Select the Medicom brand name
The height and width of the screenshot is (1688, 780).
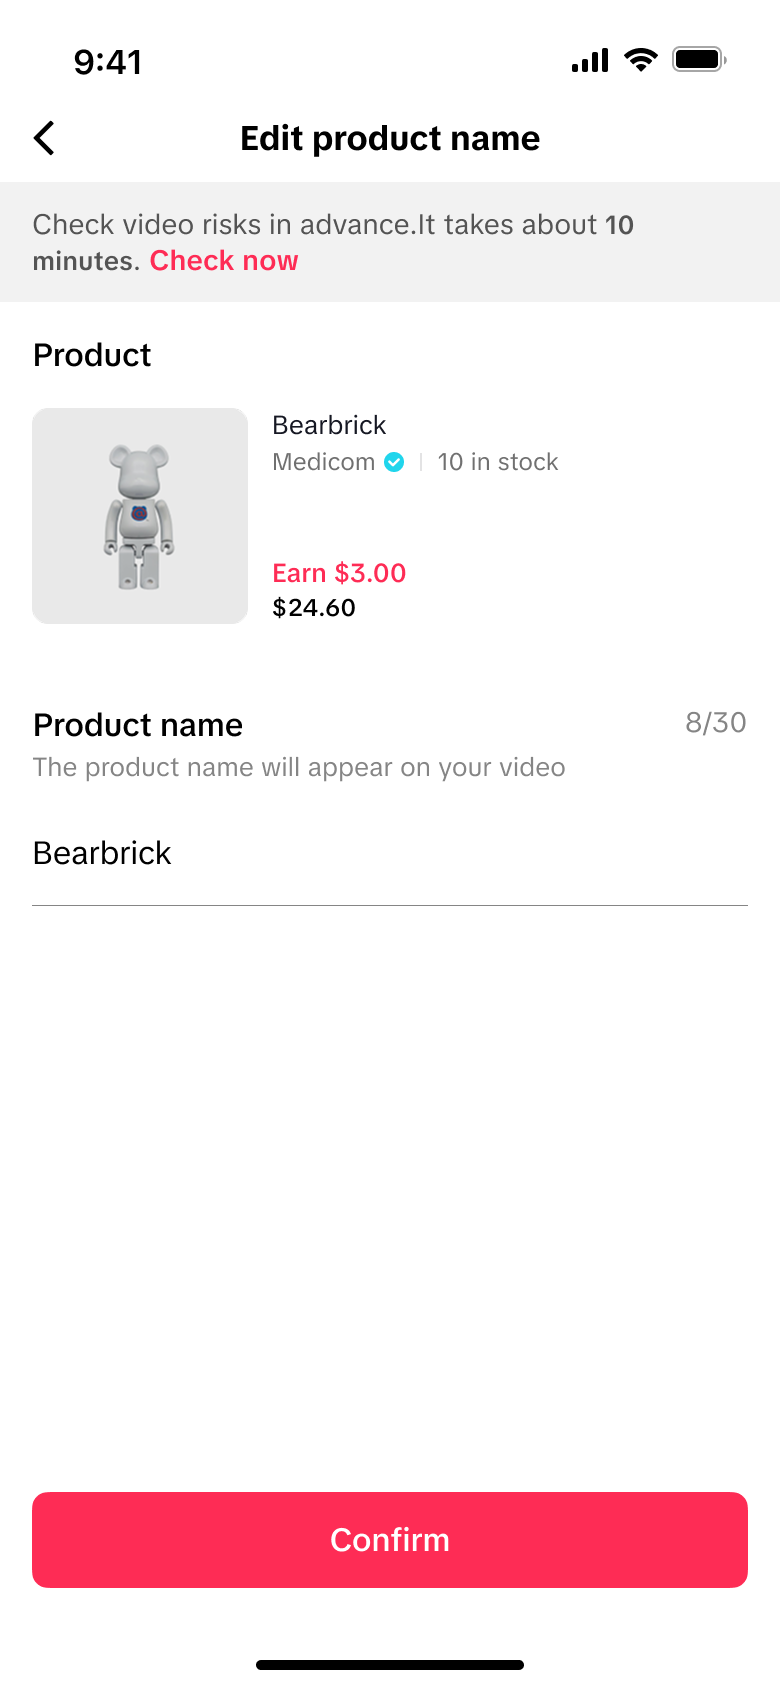point(323,462)
